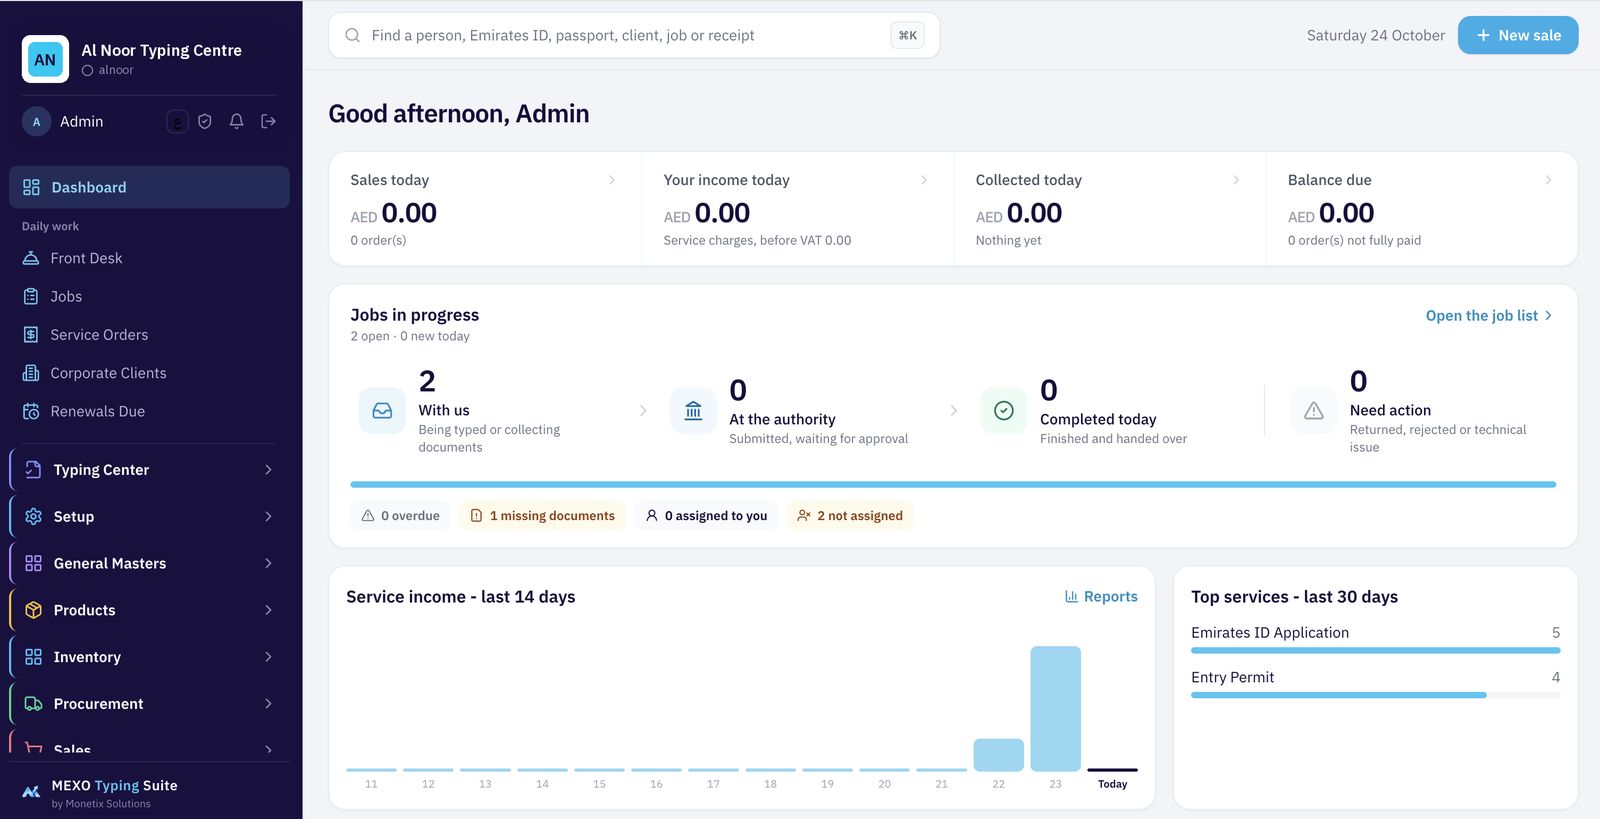Click the Entry Permit service row
This screenshot has height=819, width=1600.
1375,683
